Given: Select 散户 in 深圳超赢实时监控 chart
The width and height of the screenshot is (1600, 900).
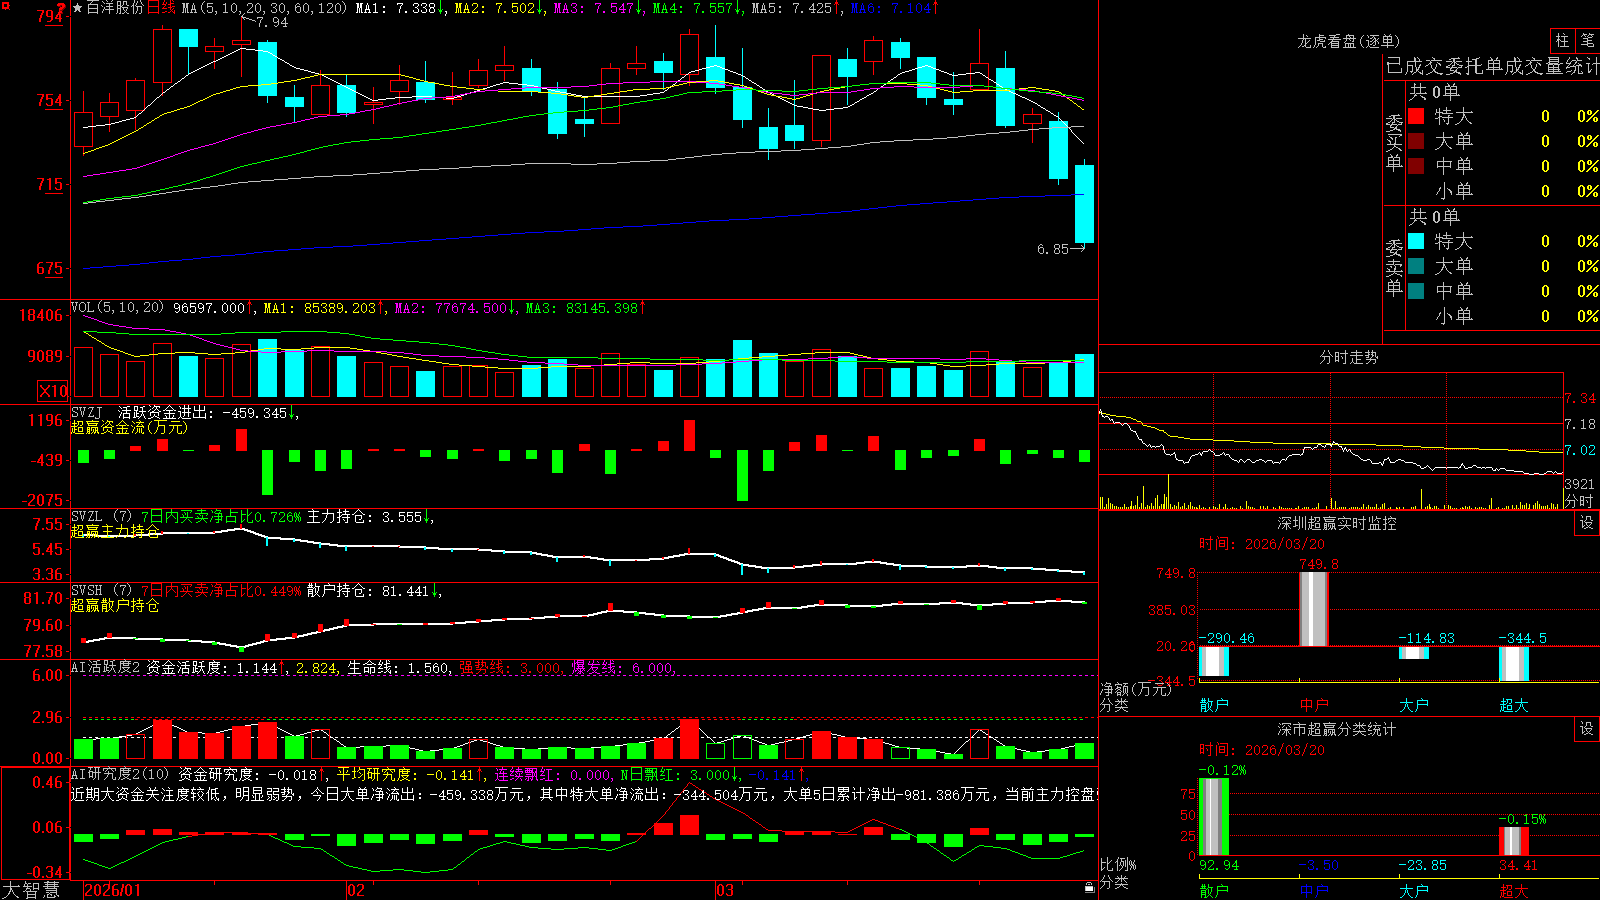Looking at the screenshot, I should pyautogui.click(x=1214, y=705).
